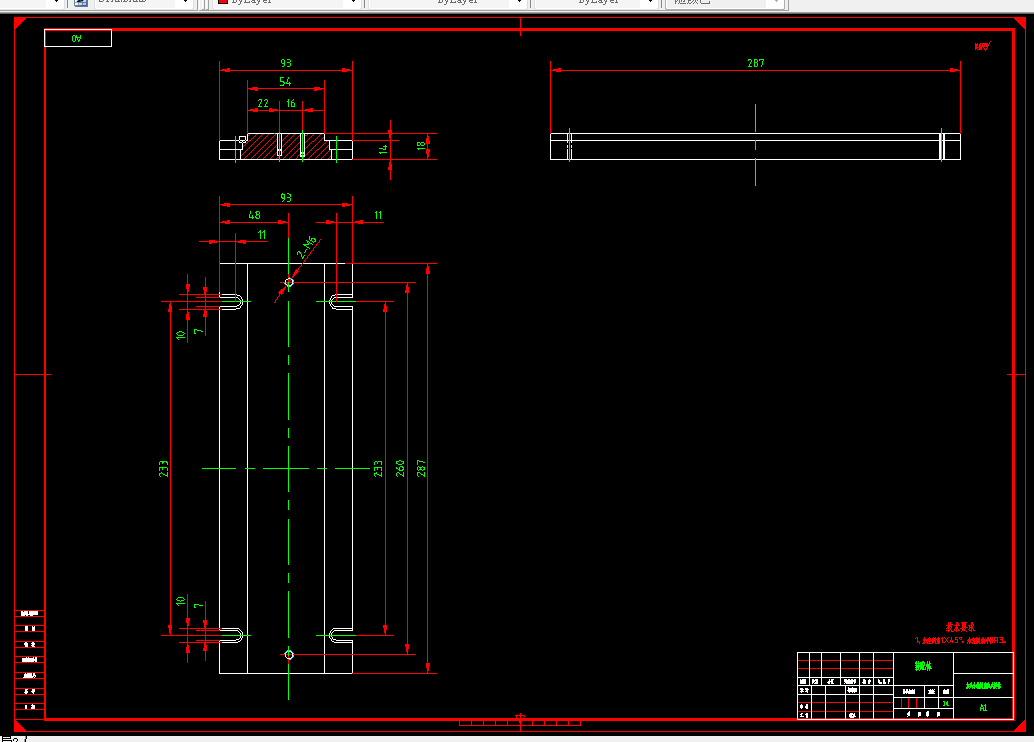Select the 54 dimension in section view
1034x742 pixels.
pos(285,82)
